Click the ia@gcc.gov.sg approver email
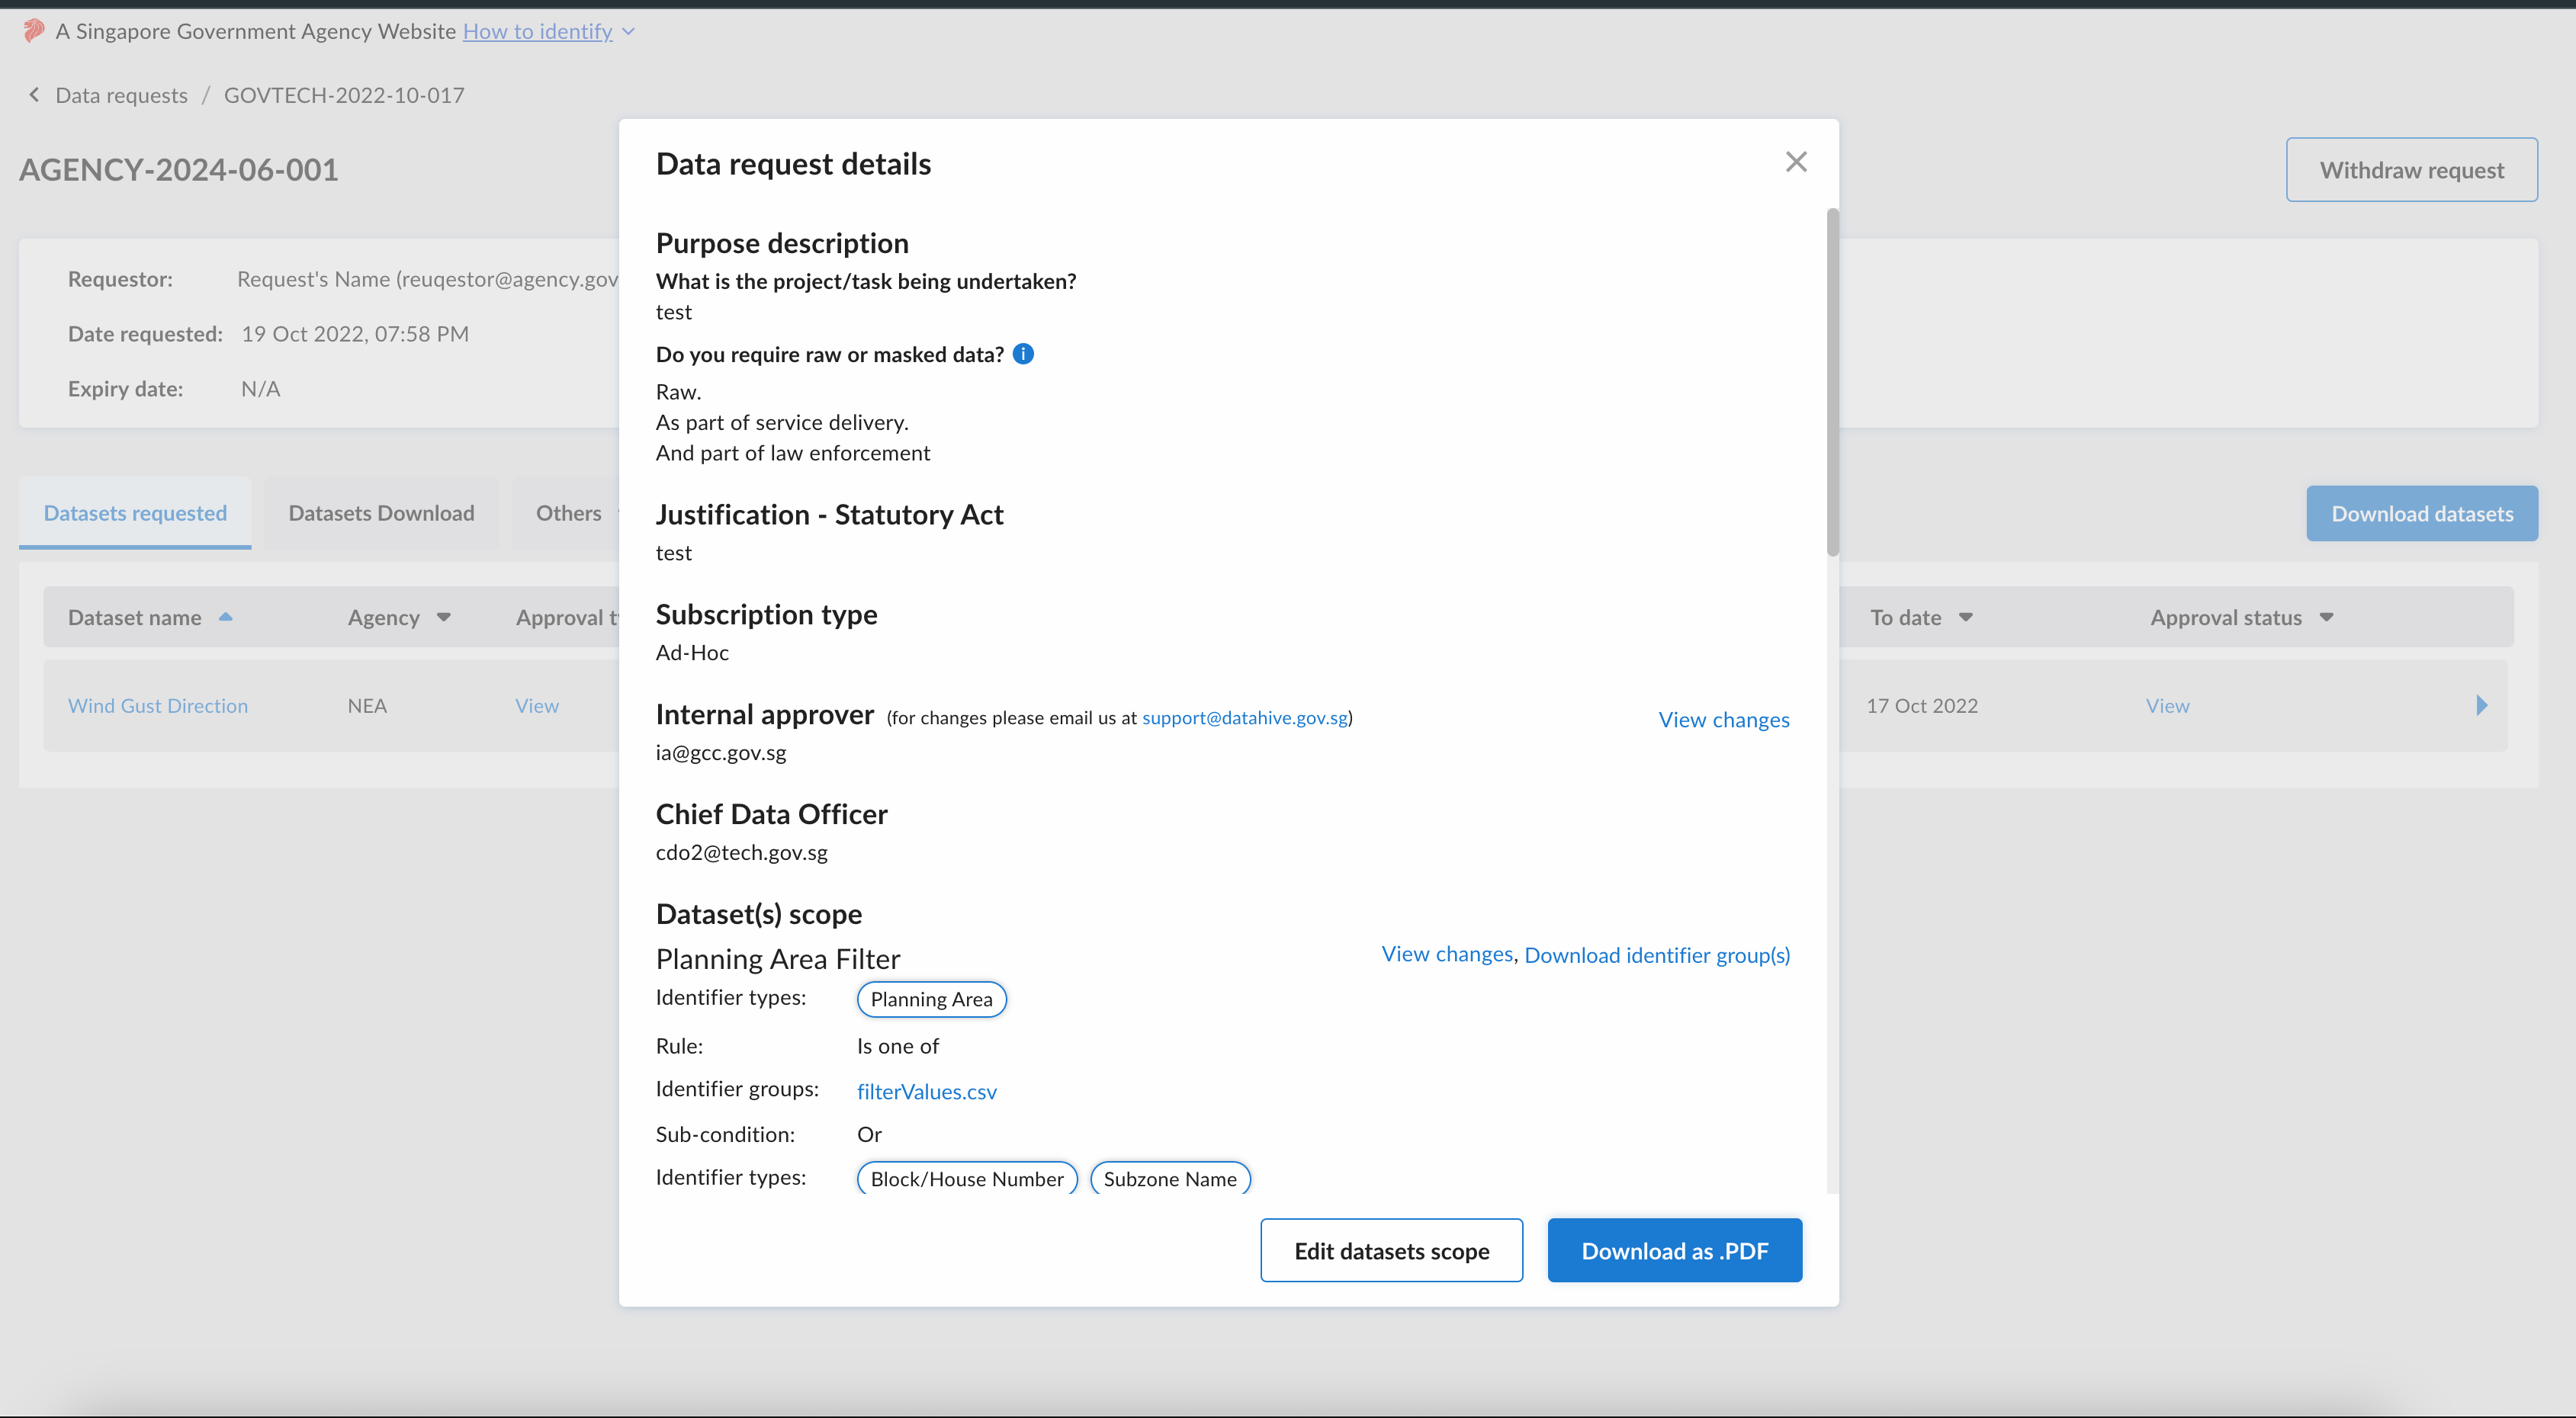Viewport: 2576px width, 1418px height. click(x=721, y=753)
